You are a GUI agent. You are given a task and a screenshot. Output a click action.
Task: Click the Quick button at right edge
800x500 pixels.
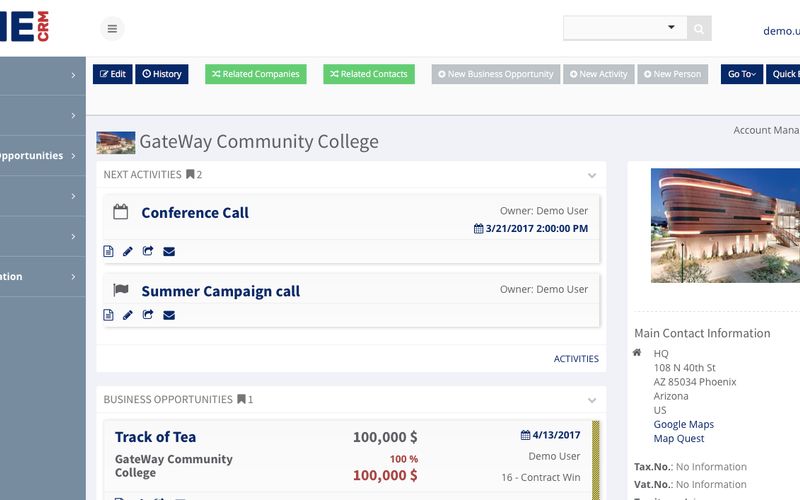[x=783, y=74]
